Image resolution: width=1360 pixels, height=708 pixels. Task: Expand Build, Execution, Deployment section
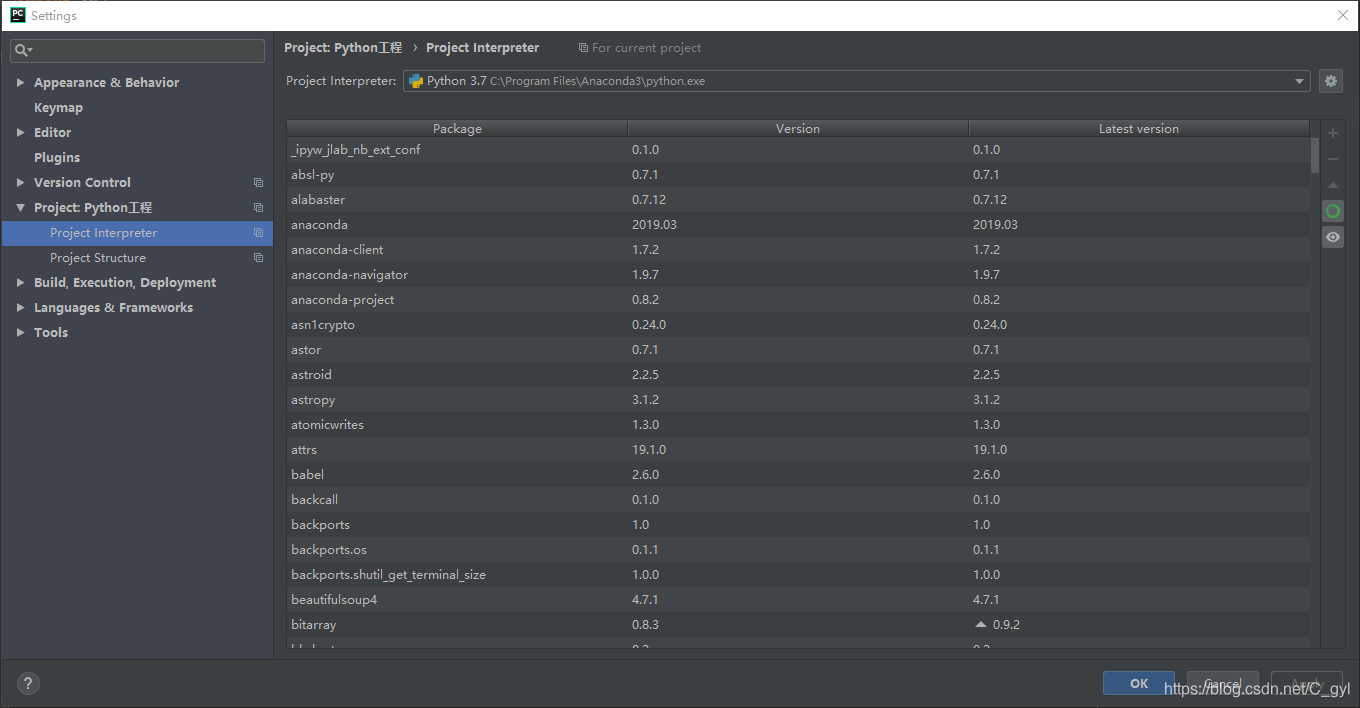tap(20, 283)
